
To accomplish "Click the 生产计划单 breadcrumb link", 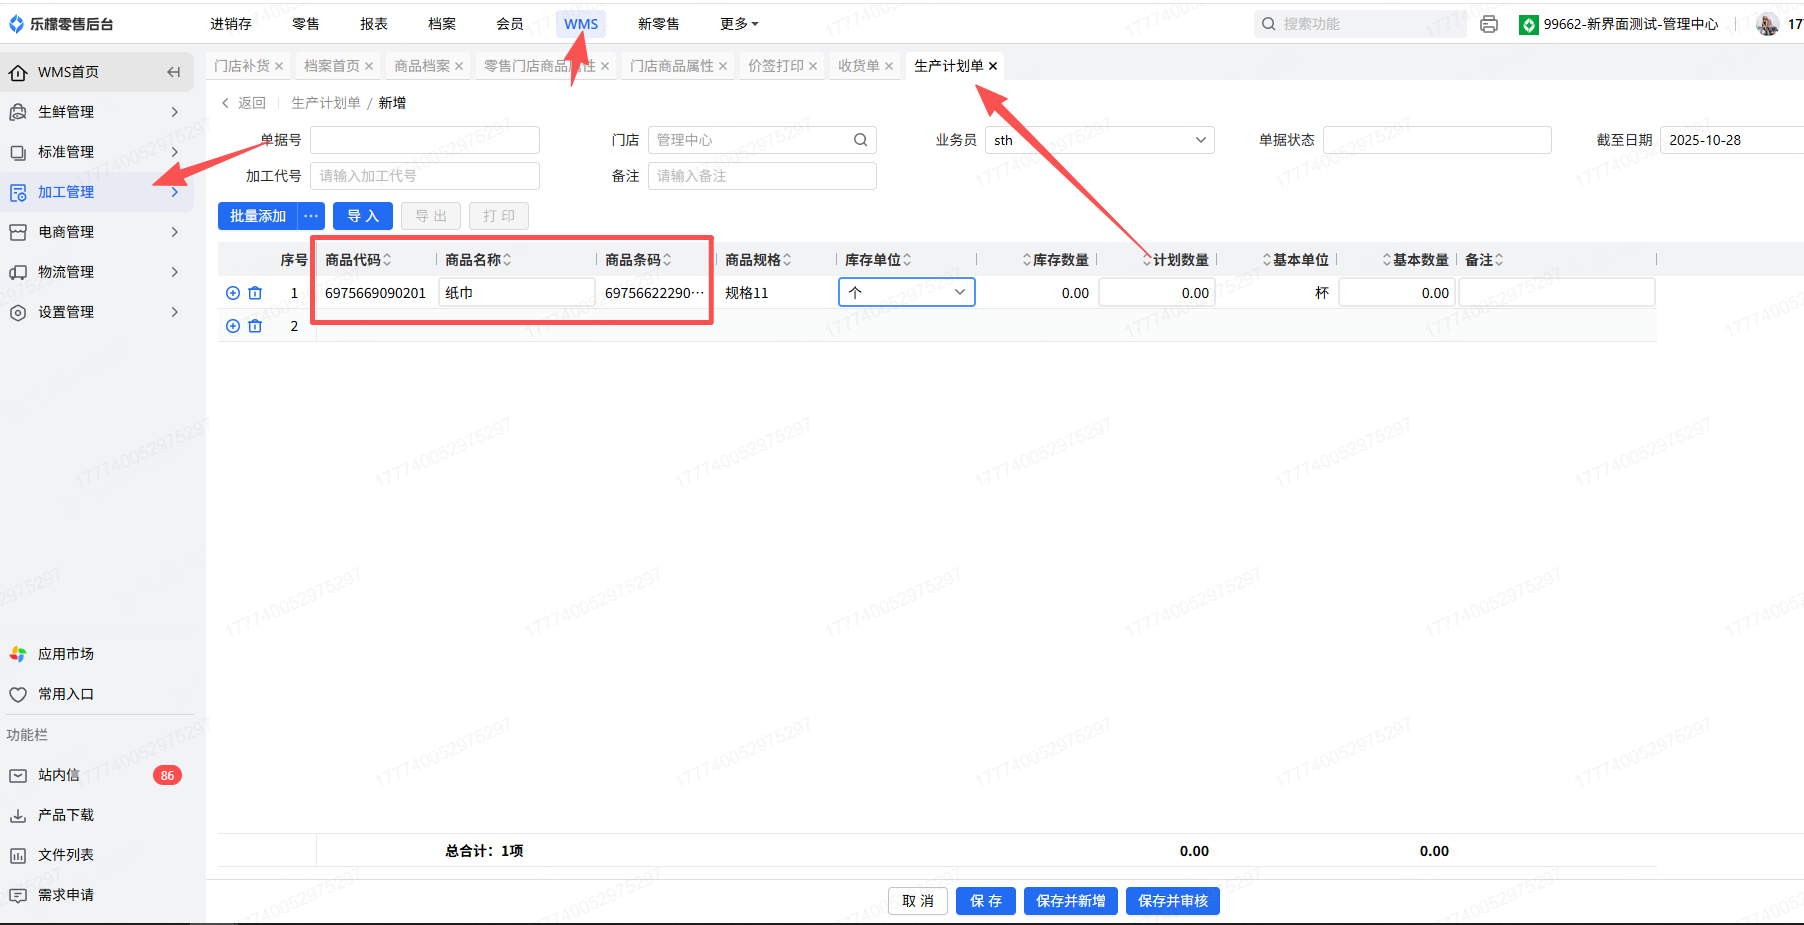I will click(326, 103).
